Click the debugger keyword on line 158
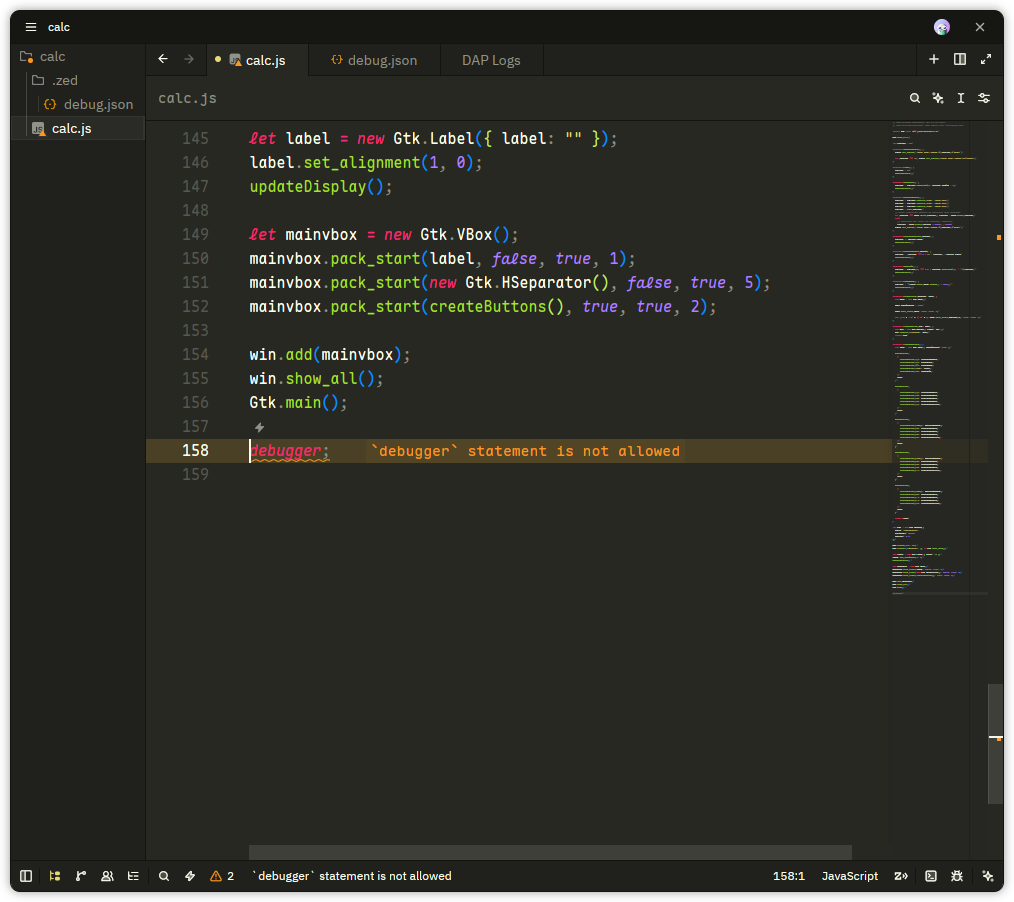 285,451
